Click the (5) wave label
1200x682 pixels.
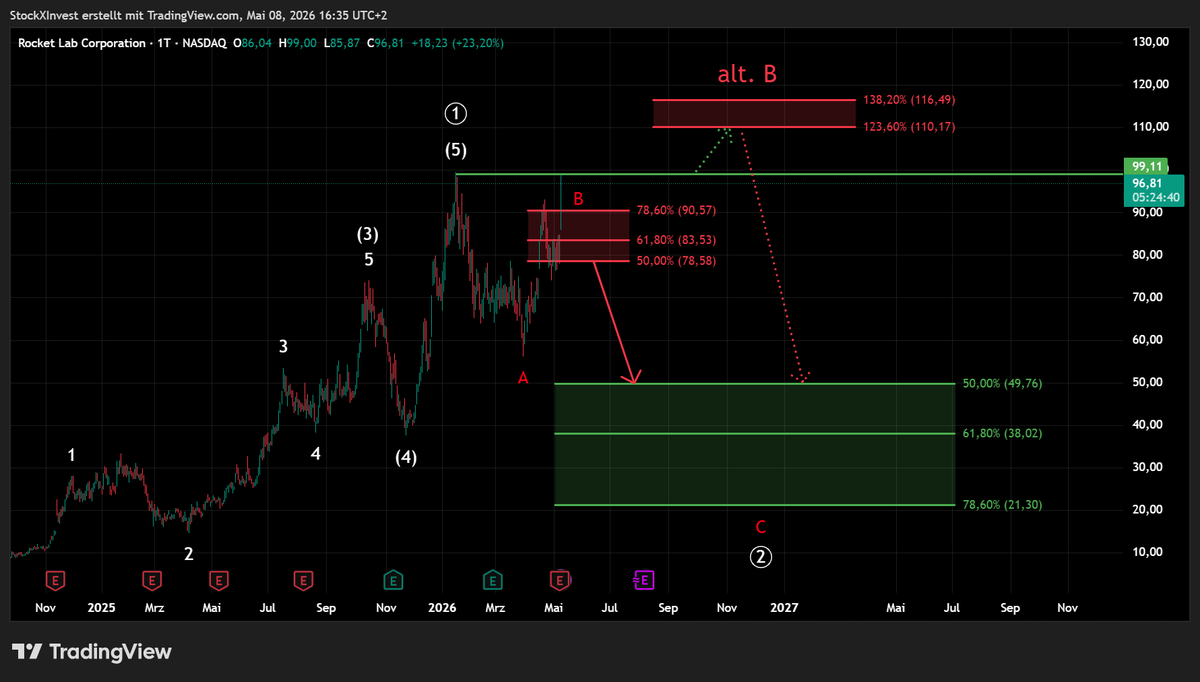click(x=456, y=151)
